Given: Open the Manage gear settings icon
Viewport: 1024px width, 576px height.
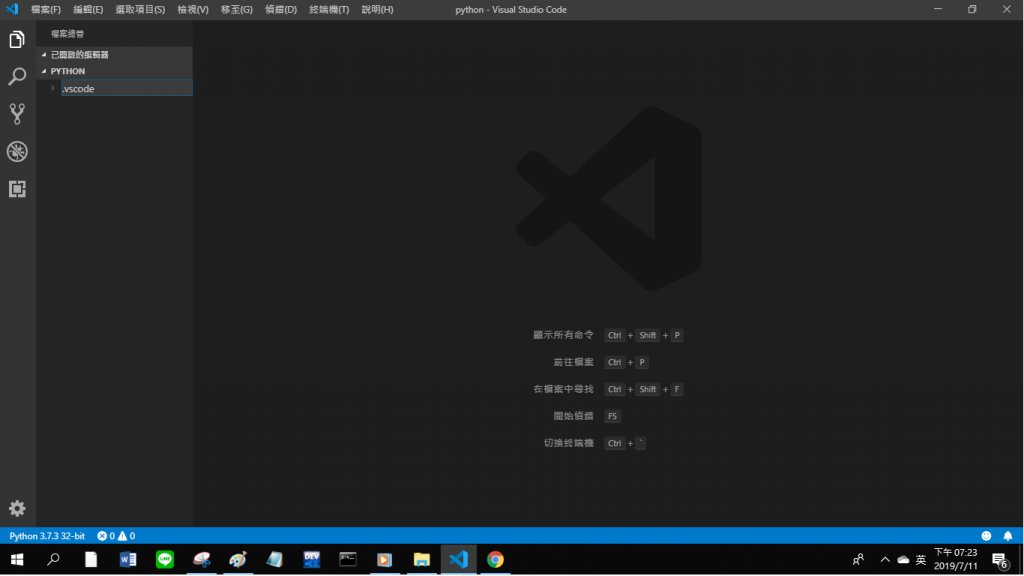Looking at the screenshot, I should 17,508.
